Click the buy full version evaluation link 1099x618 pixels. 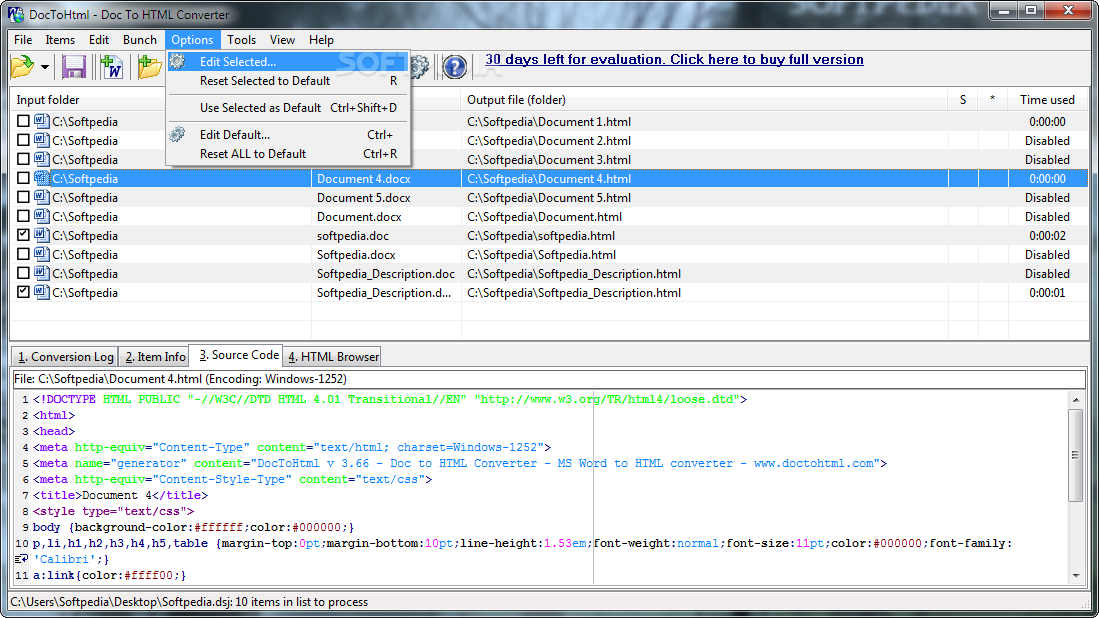(x=674, y=60)
